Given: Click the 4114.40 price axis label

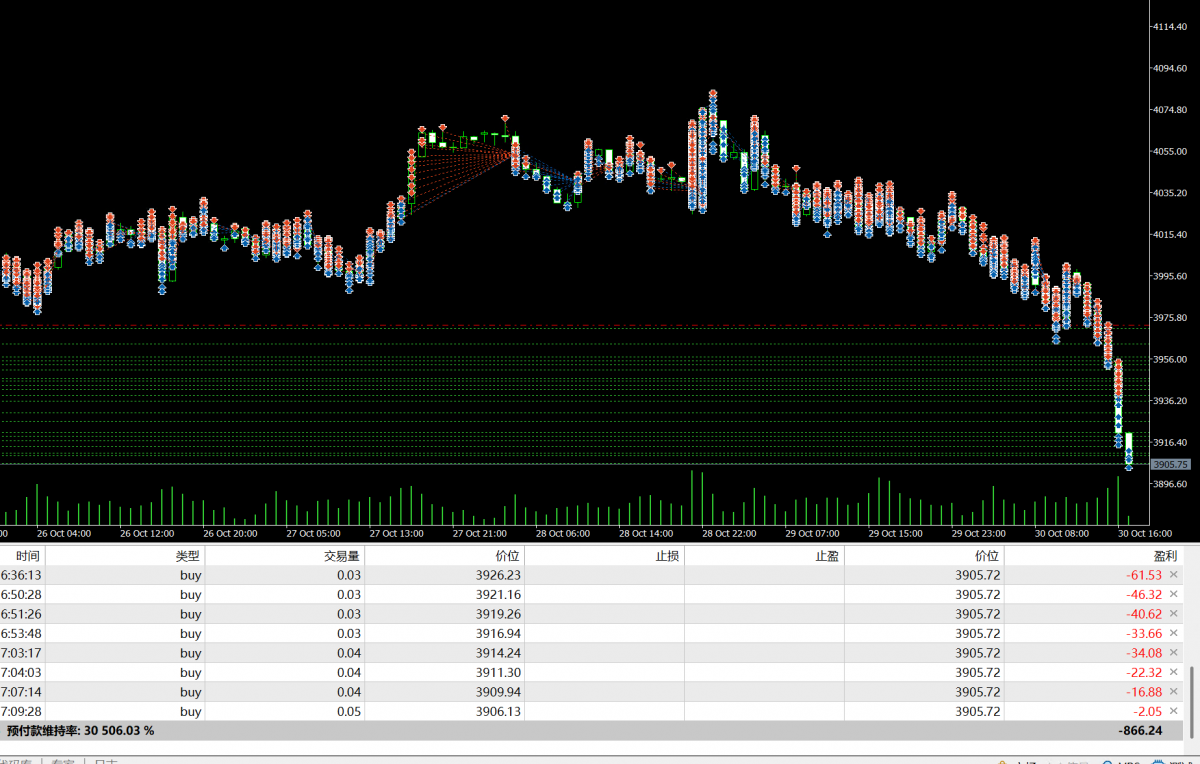Looking at the screenshot, I should [x=1171, y=27].
